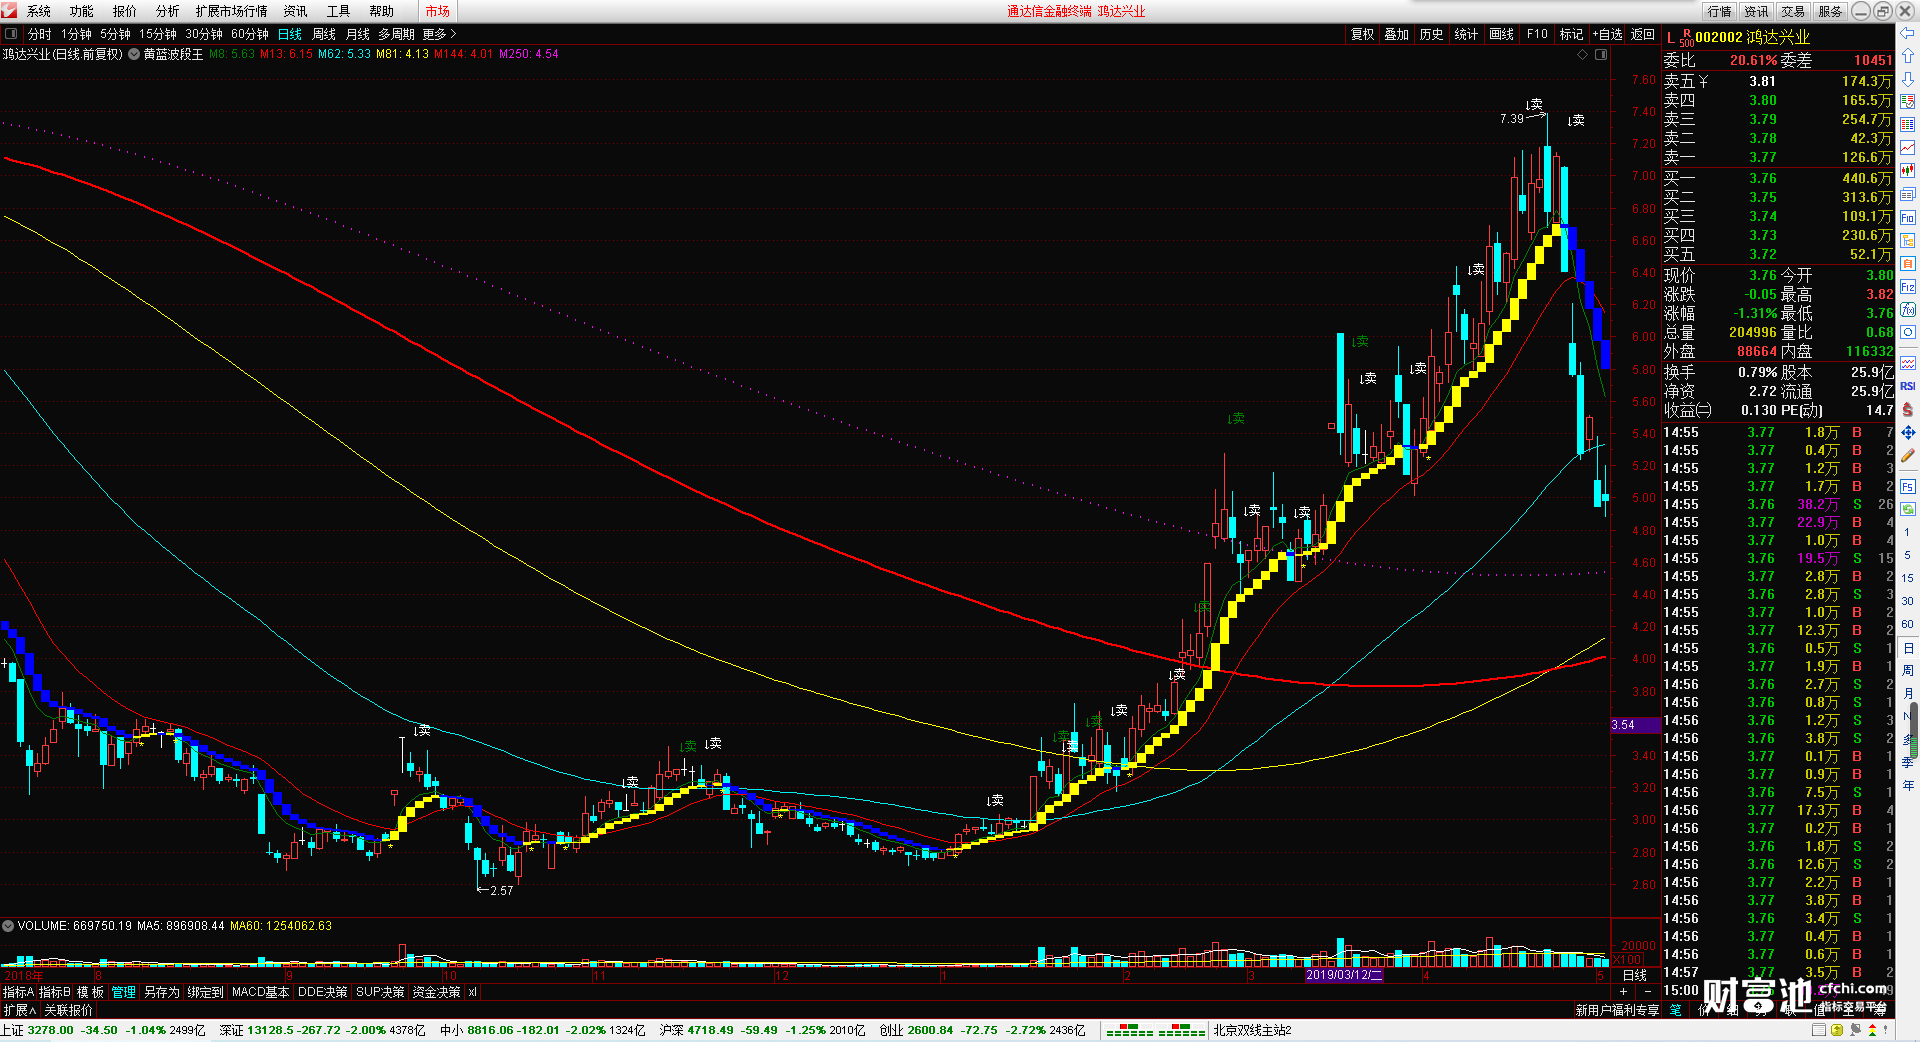Open the 功能 menu
Viewport: 1920px width, 1042px height.
82,11
